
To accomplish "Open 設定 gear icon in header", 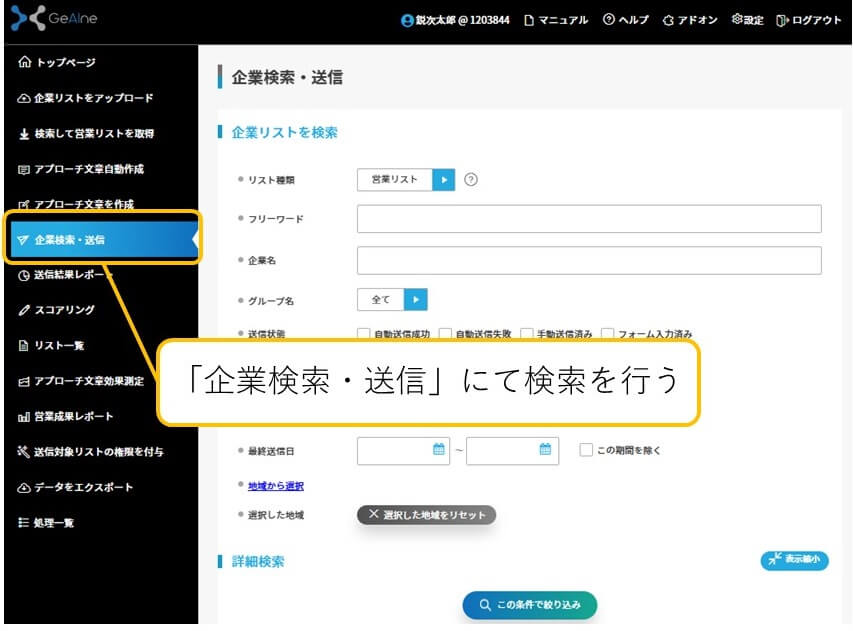I will tap(737, 20).
